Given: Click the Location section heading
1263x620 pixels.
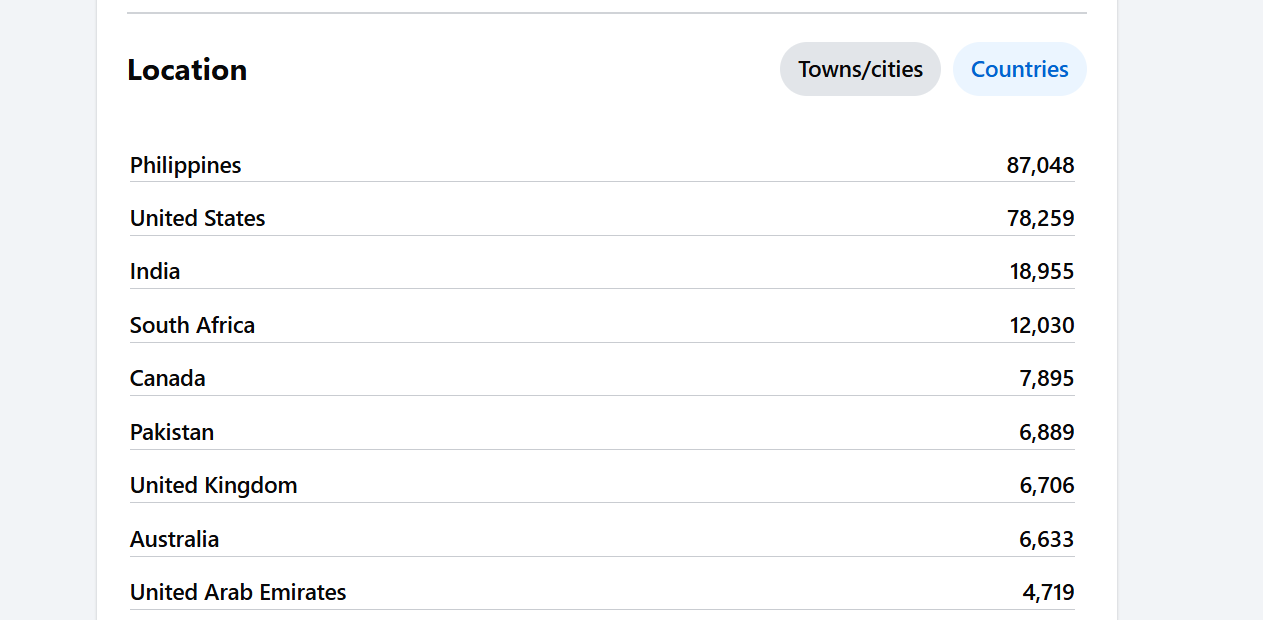Looking at the screenshot, I should click(x=187, y=70).
